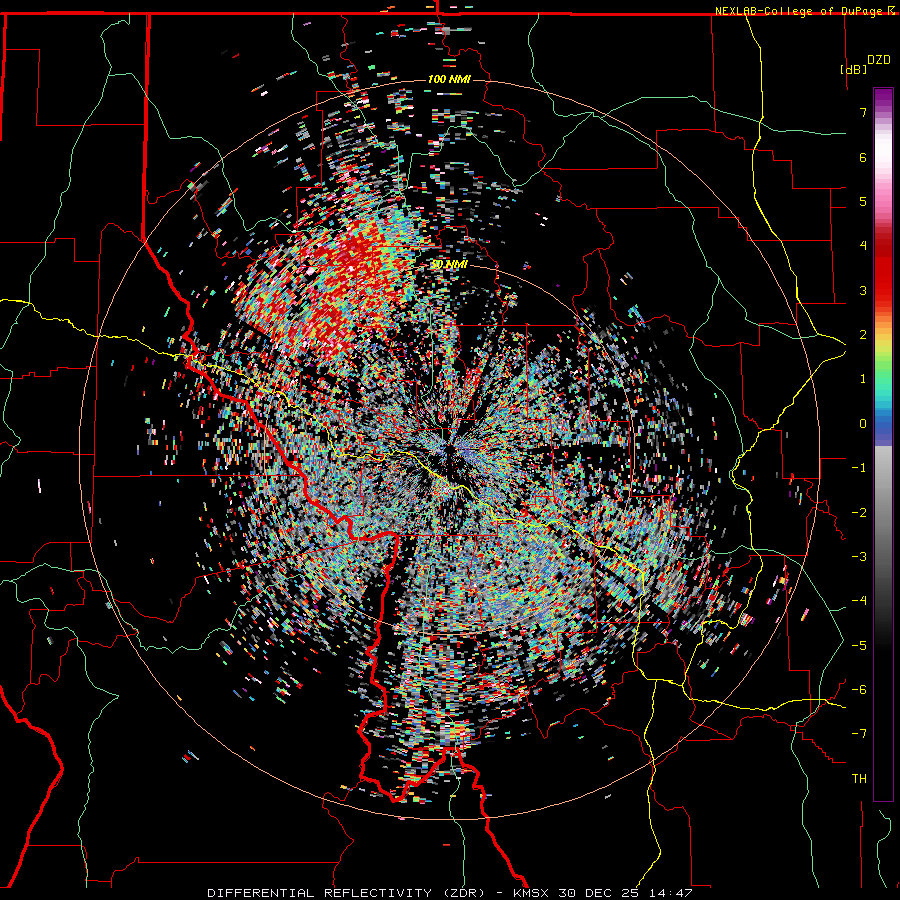Screen dimensions: 900x900
Task: Click the -3 value on color scale
Action: pos(859,557)
